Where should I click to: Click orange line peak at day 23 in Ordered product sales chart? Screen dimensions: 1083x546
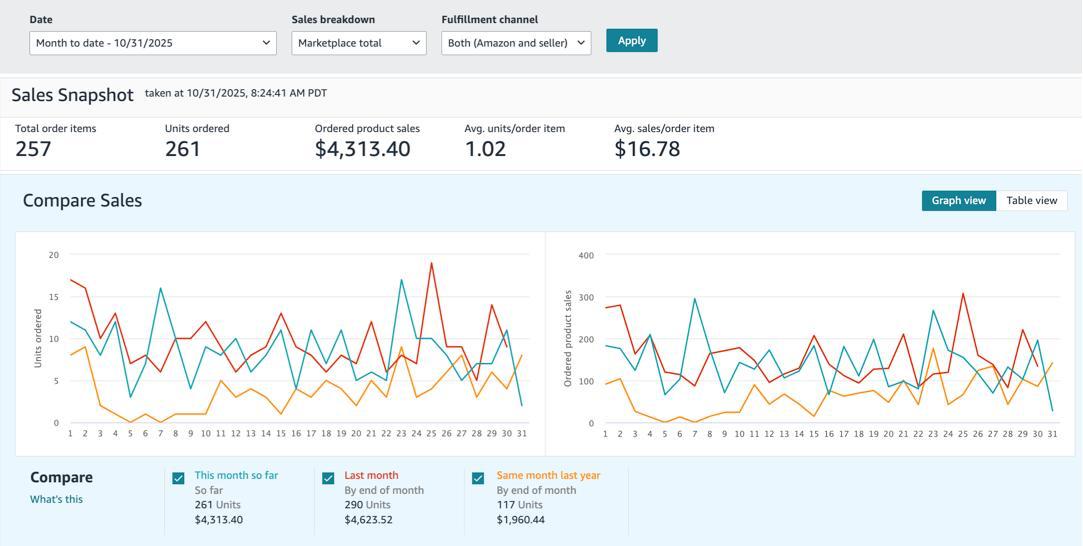933,348
